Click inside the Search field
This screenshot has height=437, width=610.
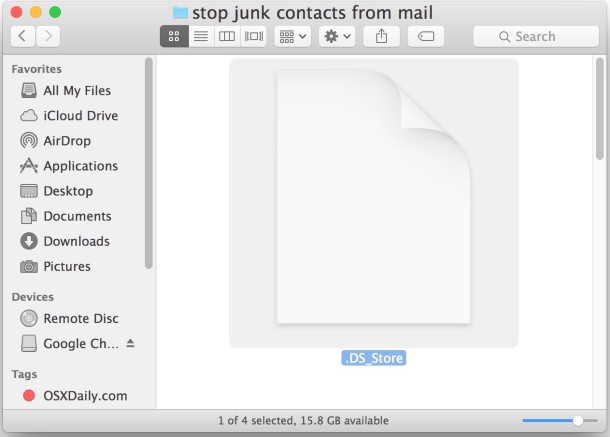point(536,36)
